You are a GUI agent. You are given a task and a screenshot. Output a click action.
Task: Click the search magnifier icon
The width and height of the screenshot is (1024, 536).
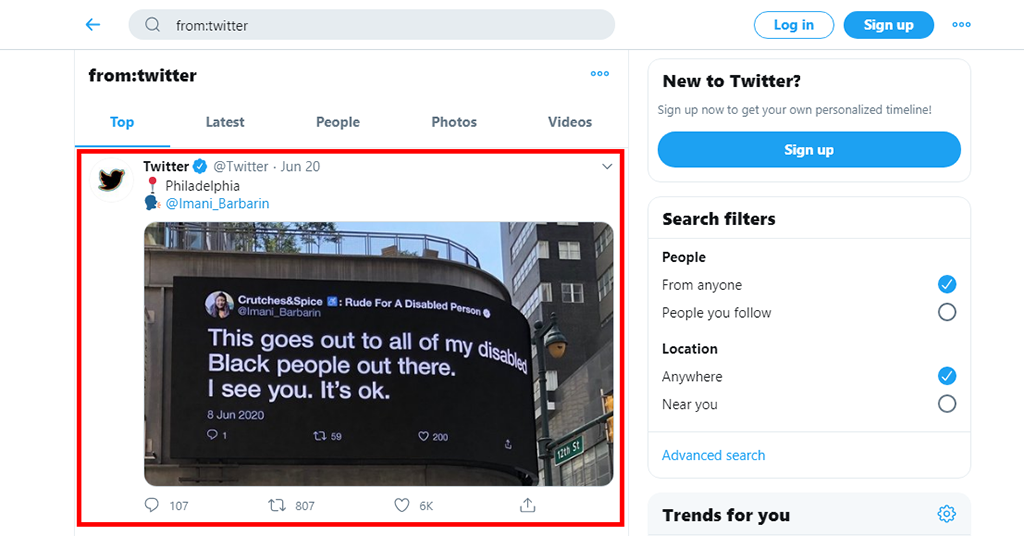[x=152, y=25]
